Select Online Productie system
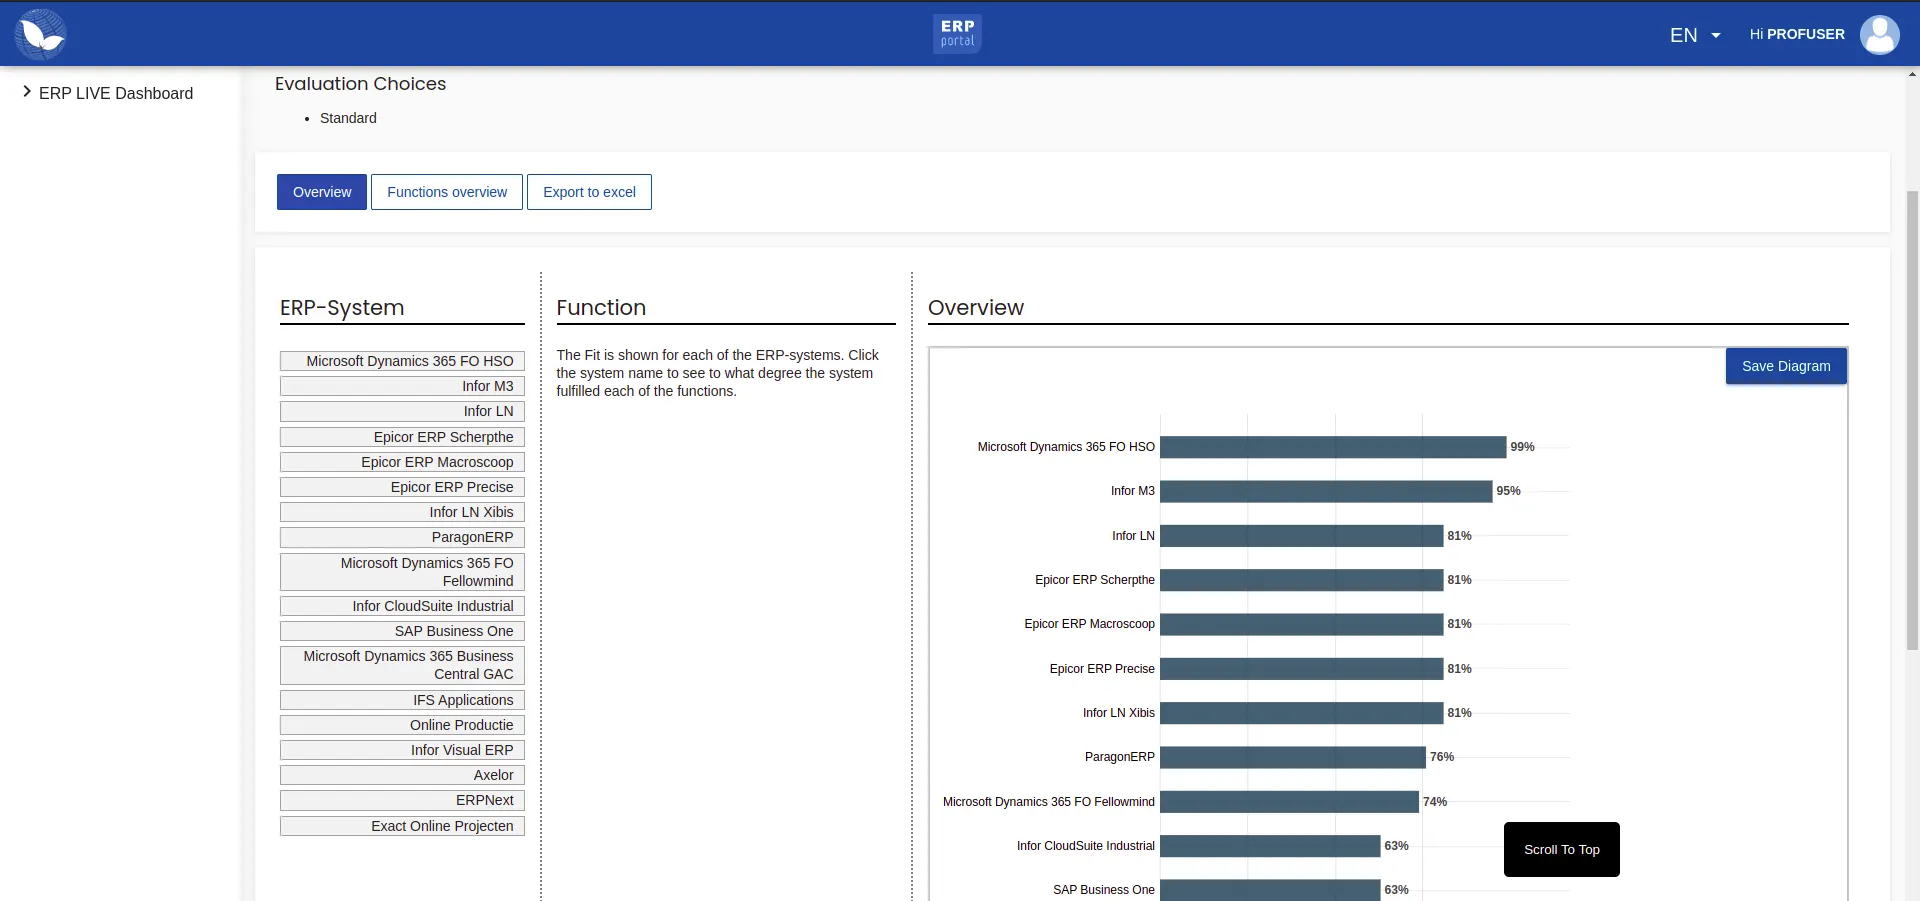The height and width of the screenshot is (901, 1920). 402,725
